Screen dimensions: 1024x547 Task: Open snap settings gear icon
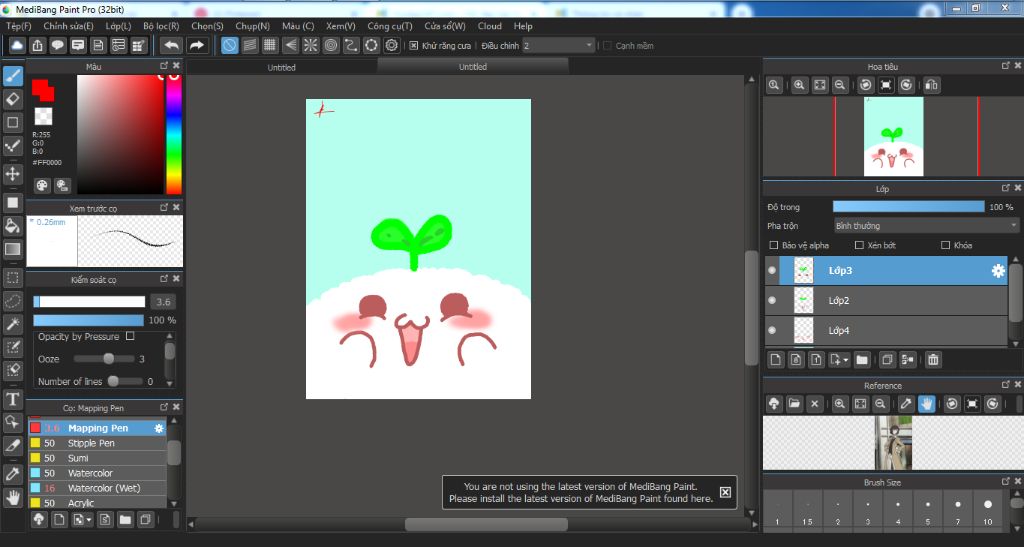tap(392, 45)
